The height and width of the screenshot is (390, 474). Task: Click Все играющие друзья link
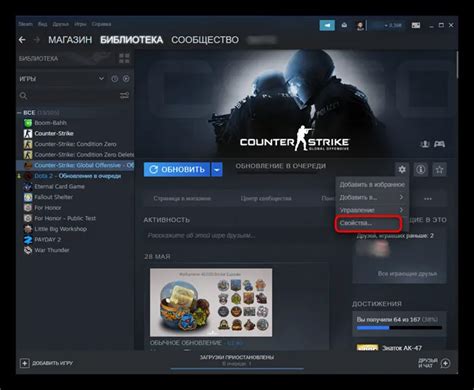pos(407,274)
